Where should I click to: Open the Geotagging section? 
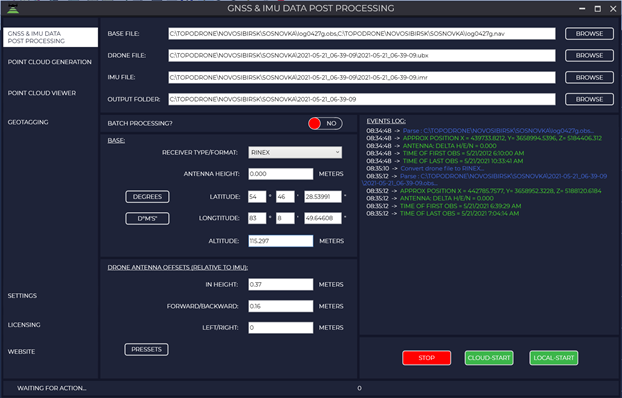point(28,122)
